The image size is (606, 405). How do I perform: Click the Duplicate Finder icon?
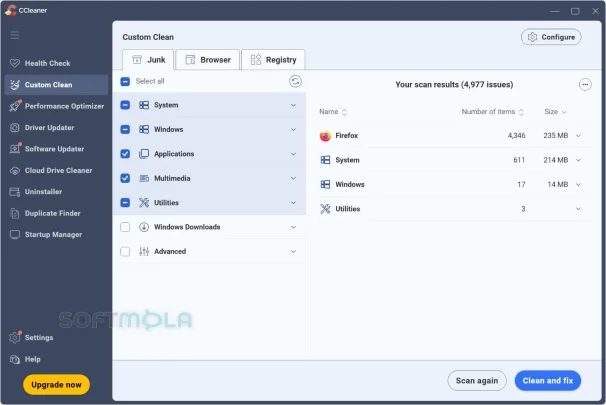coord(15,213)
